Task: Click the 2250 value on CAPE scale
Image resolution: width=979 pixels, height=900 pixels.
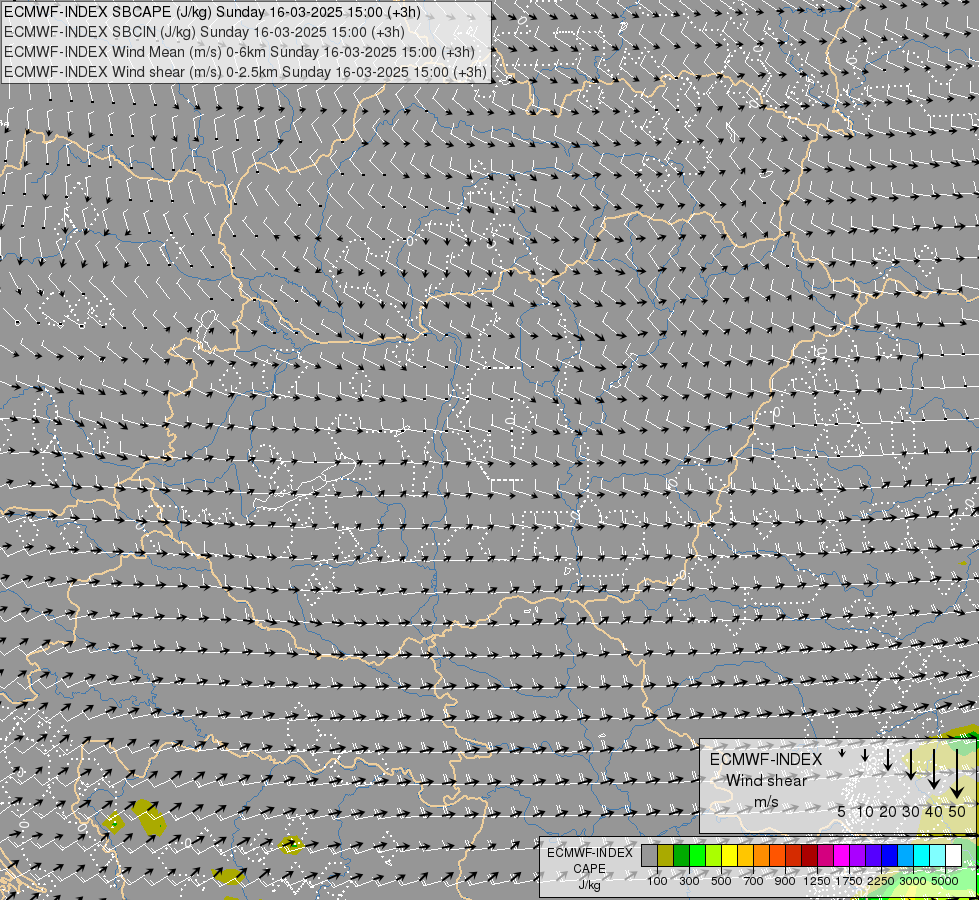Action: pyautogui.click(x=881, y=881)
